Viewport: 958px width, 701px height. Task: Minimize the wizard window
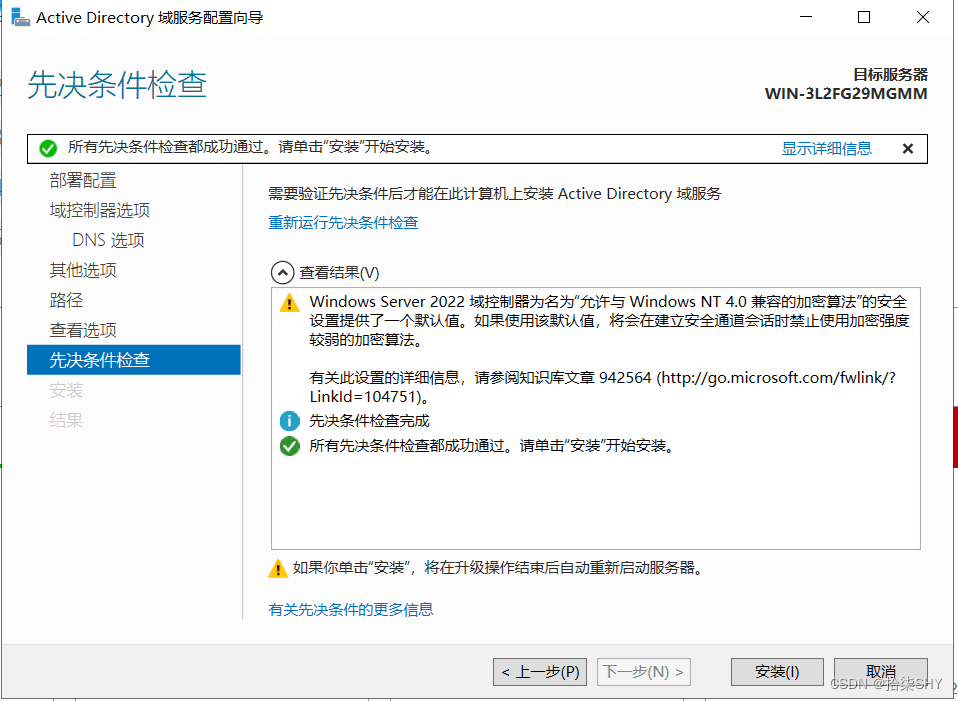[806, 18]
